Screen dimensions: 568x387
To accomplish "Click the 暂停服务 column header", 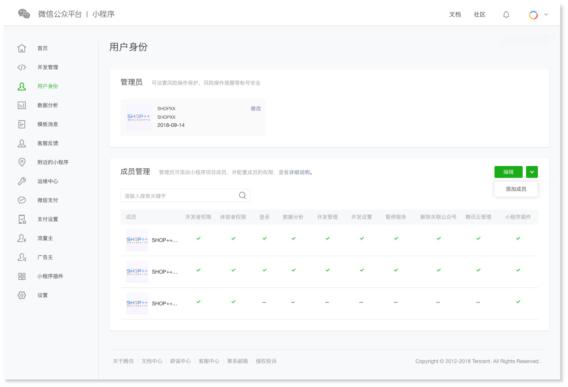I will point(396,217).
